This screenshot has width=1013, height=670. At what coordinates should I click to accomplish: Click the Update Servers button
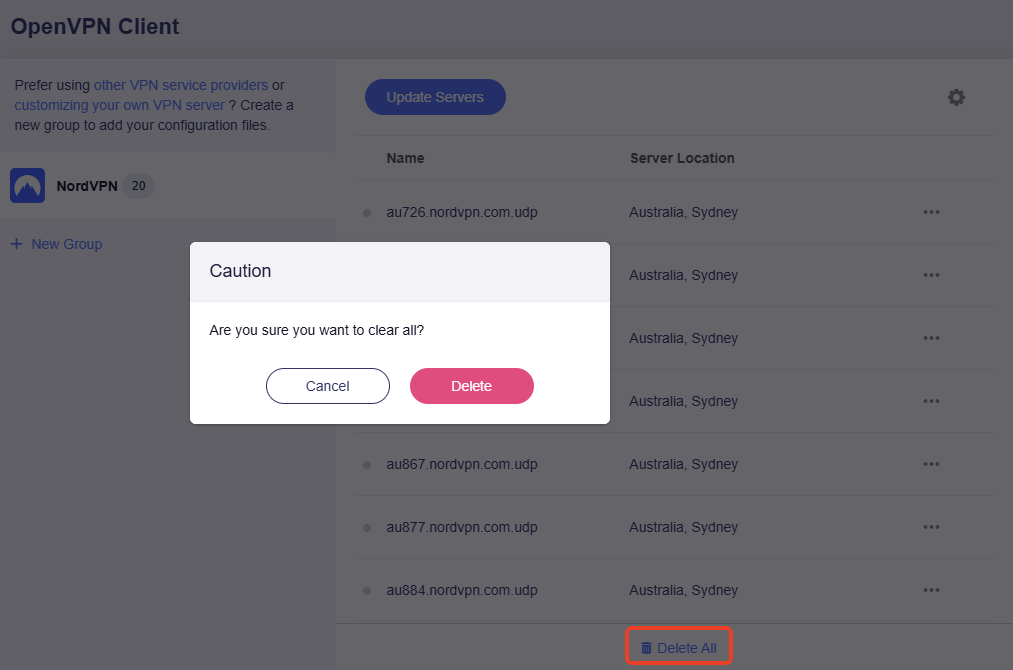[435, 97]
